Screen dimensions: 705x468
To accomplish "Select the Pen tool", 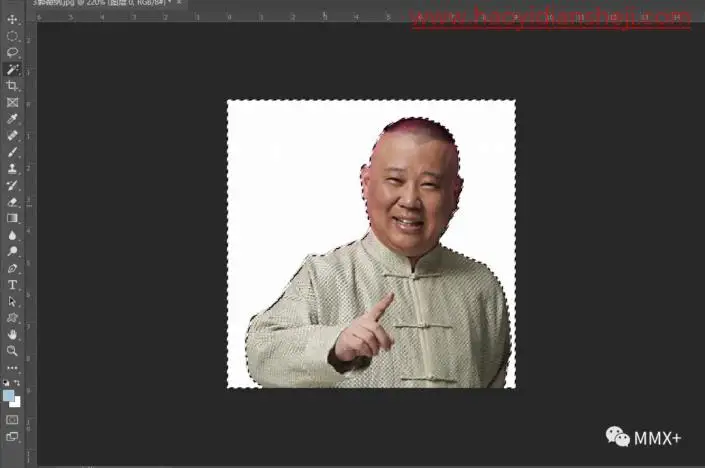I will pyautogui.click(x=12, y=268).
